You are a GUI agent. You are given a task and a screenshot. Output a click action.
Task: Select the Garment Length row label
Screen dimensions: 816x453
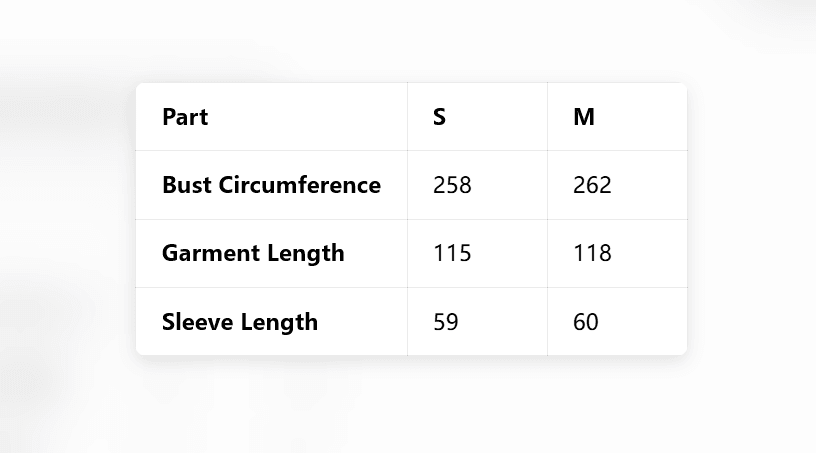click(253, 253)
